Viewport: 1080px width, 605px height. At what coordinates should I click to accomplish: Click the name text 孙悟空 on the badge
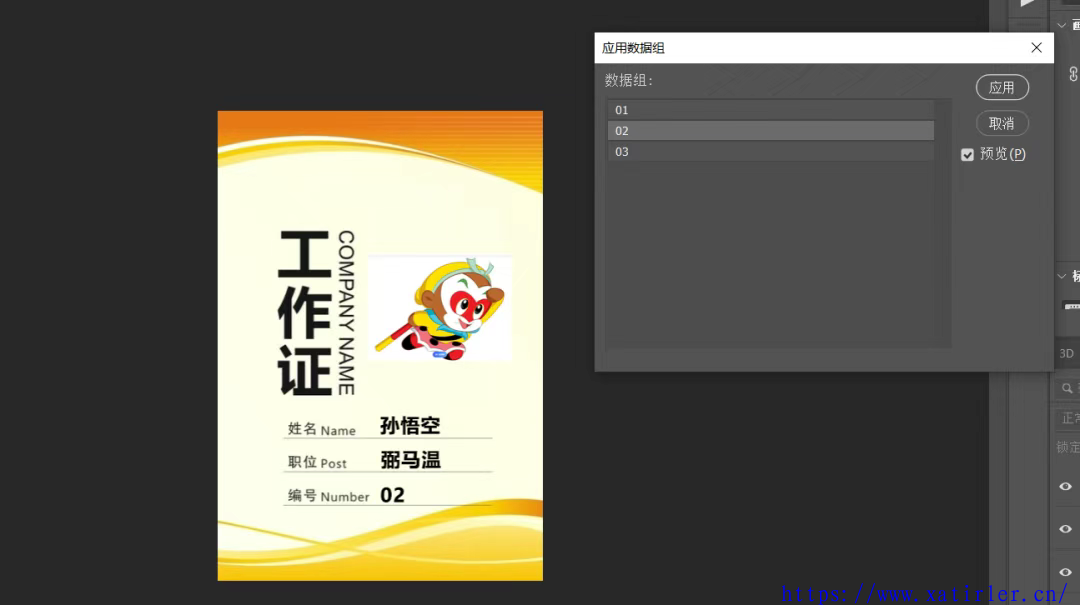point(410,426)
